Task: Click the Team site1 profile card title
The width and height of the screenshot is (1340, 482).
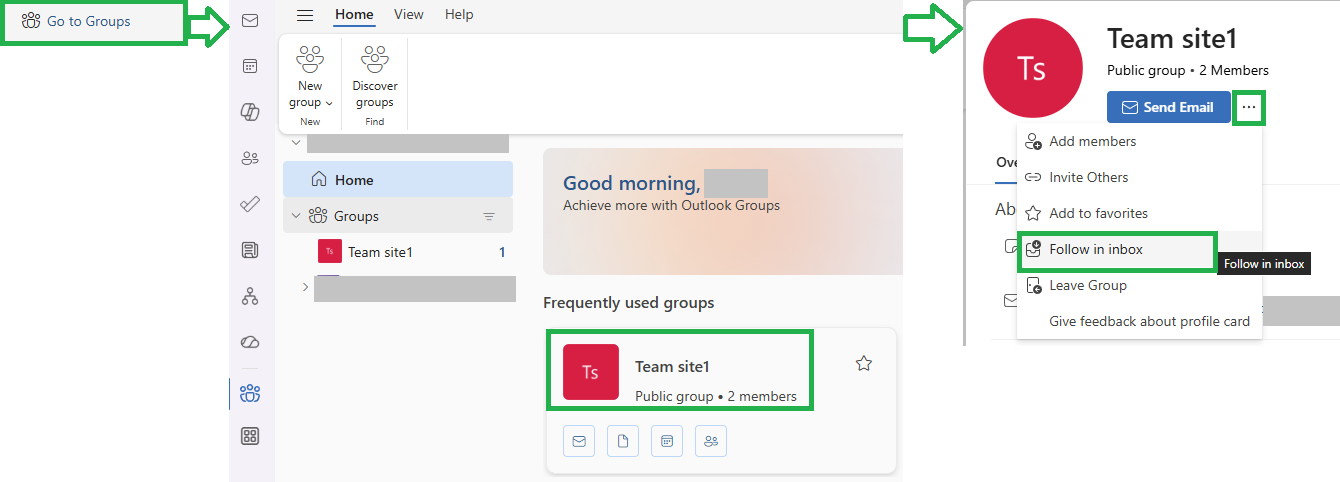Action: pos(1172,39)
